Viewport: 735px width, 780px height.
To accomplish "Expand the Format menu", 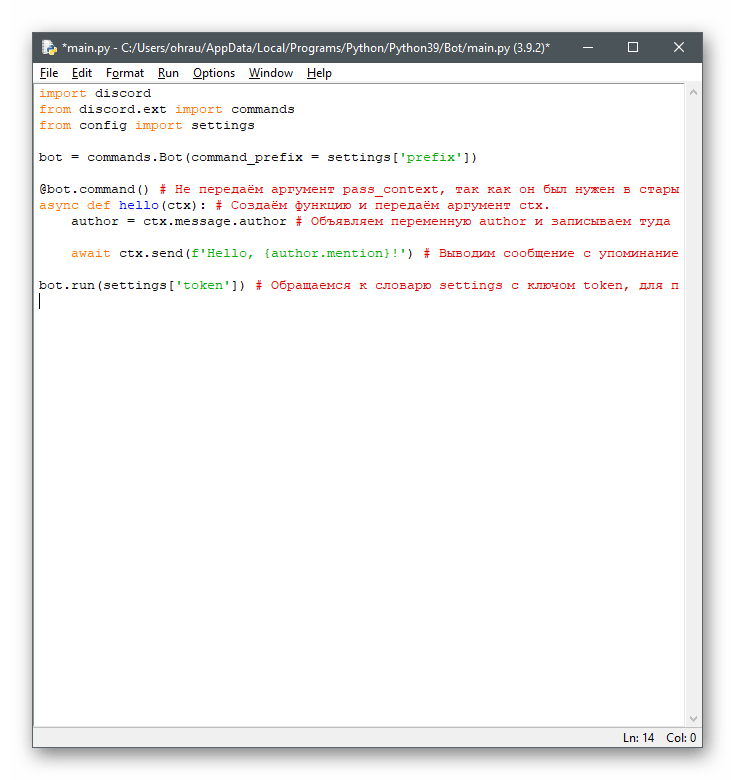I will (125, 73).
